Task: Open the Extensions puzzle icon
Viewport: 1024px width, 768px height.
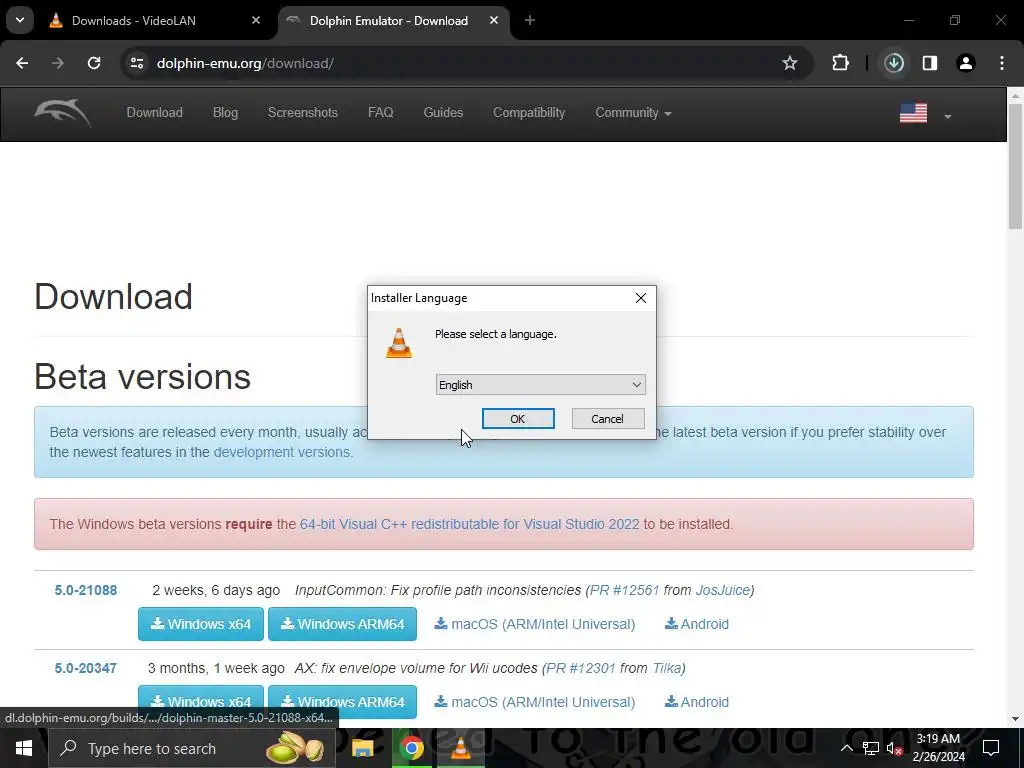Action: click(840, 63)
